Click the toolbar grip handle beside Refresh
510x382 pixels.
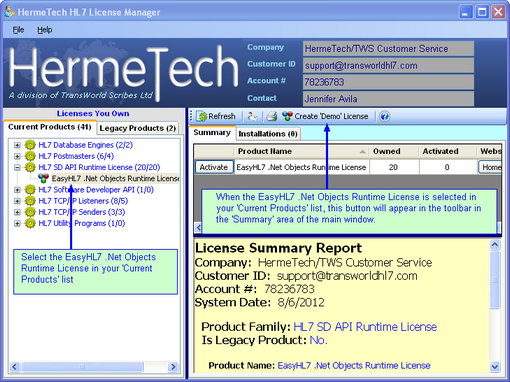(x=191, y=116)
